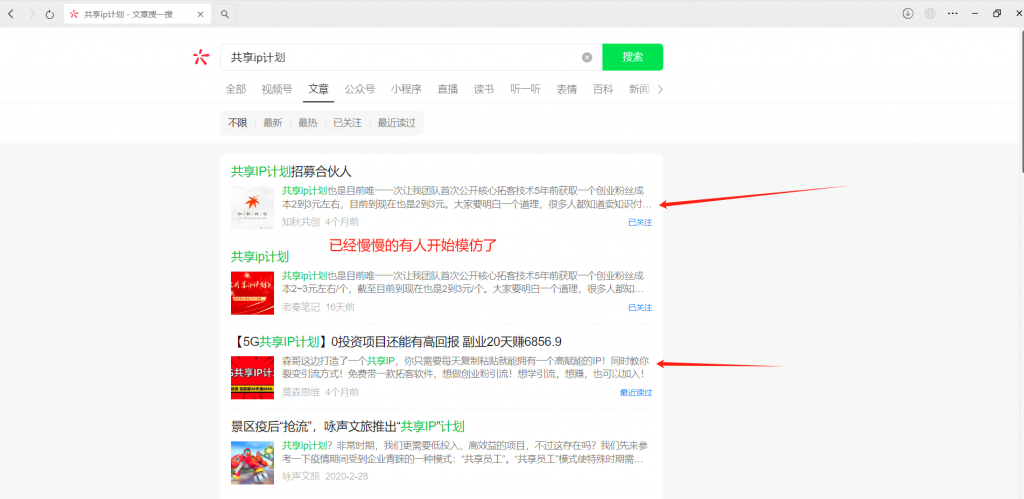Open the 咏声文旅 article thumbnail
This screenshot has width=1024, height=499.
(252, 463)
